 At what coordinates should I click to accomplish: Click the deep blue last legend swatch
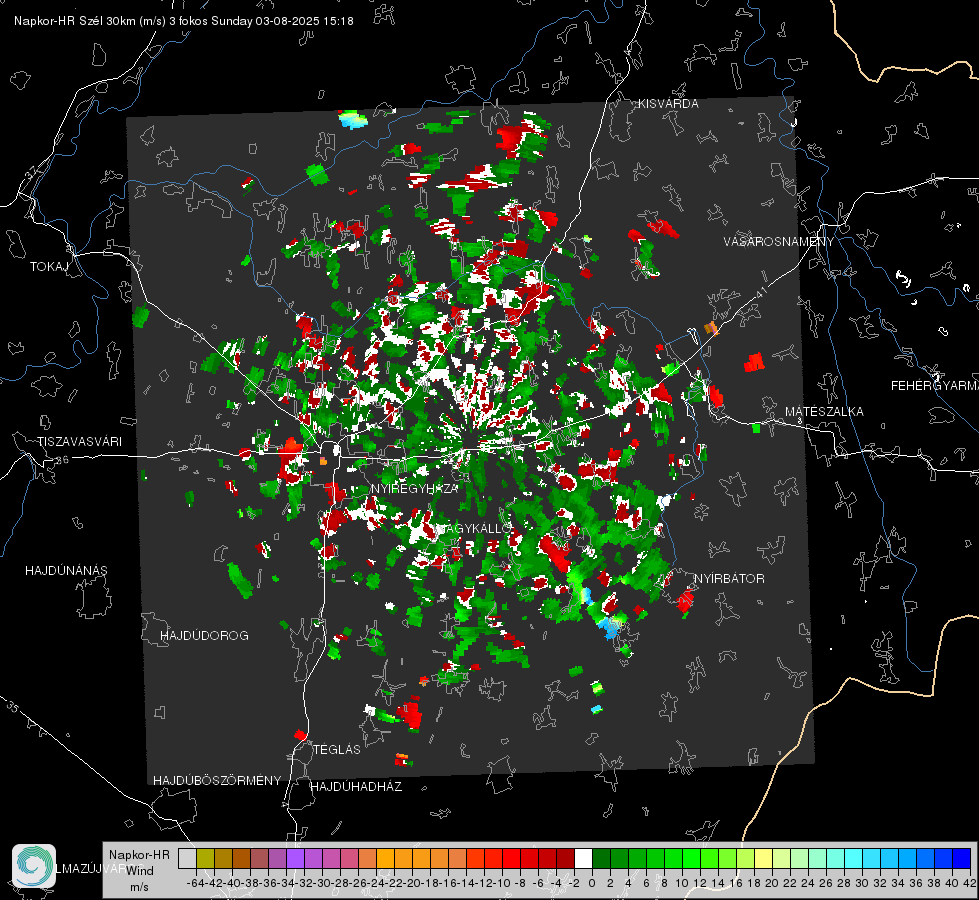pyautogui.click(x=962, y=858)
